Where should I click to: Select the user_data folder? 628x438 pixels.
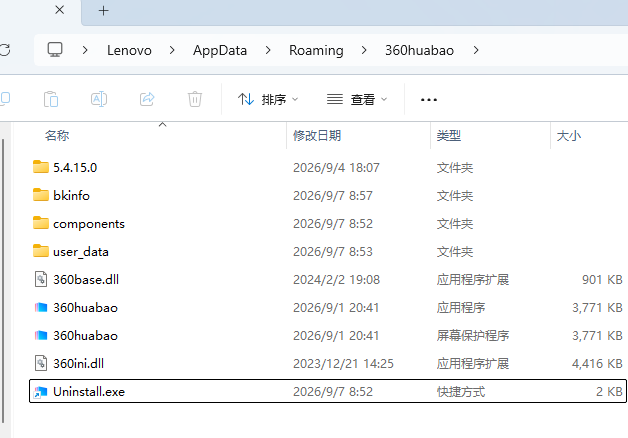click(328, 251)
